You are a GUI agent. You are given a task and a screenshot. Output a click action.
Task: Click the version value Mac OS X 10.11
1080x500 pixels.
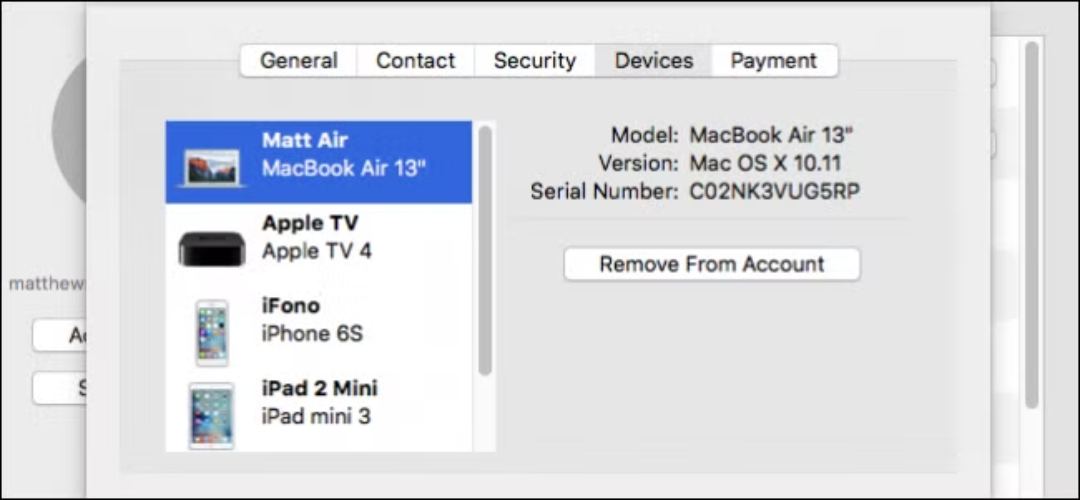tap(765, 163)
